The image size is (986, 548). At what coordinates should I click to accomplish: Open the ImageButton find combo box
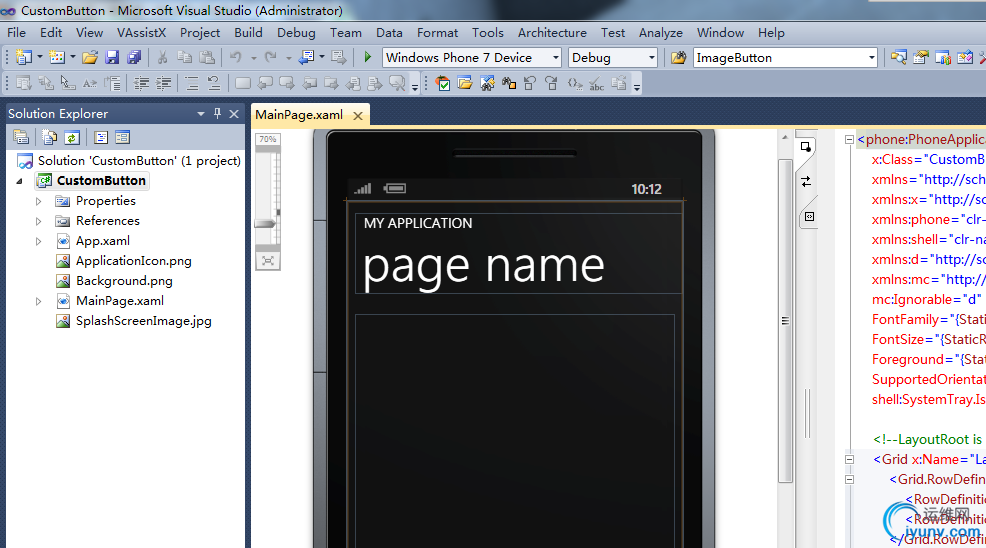click(x=872, y=57)
